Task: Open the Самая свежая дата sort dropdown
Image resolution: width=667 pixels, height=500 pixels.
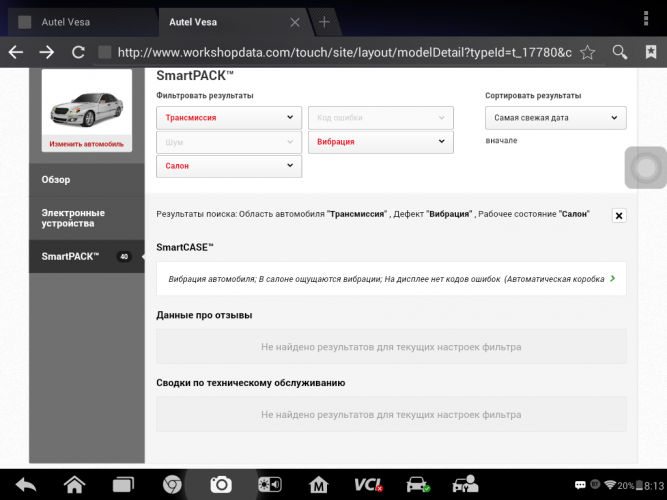Action: point(556,117)
